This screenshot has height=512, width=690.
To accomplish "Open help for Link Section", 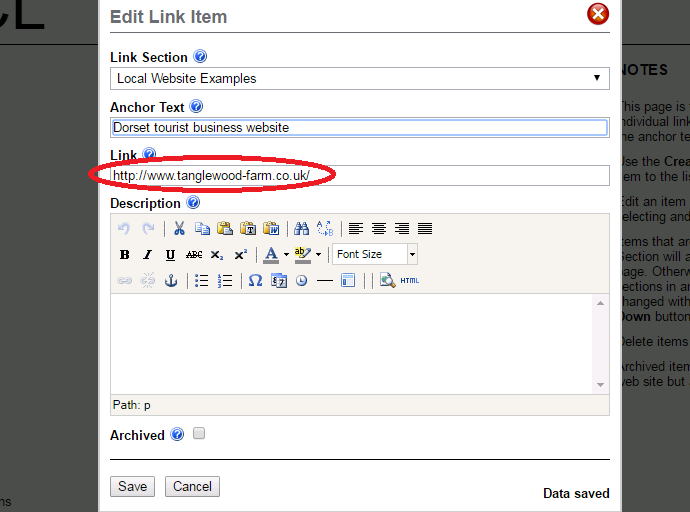I will [x=200, y=56].
